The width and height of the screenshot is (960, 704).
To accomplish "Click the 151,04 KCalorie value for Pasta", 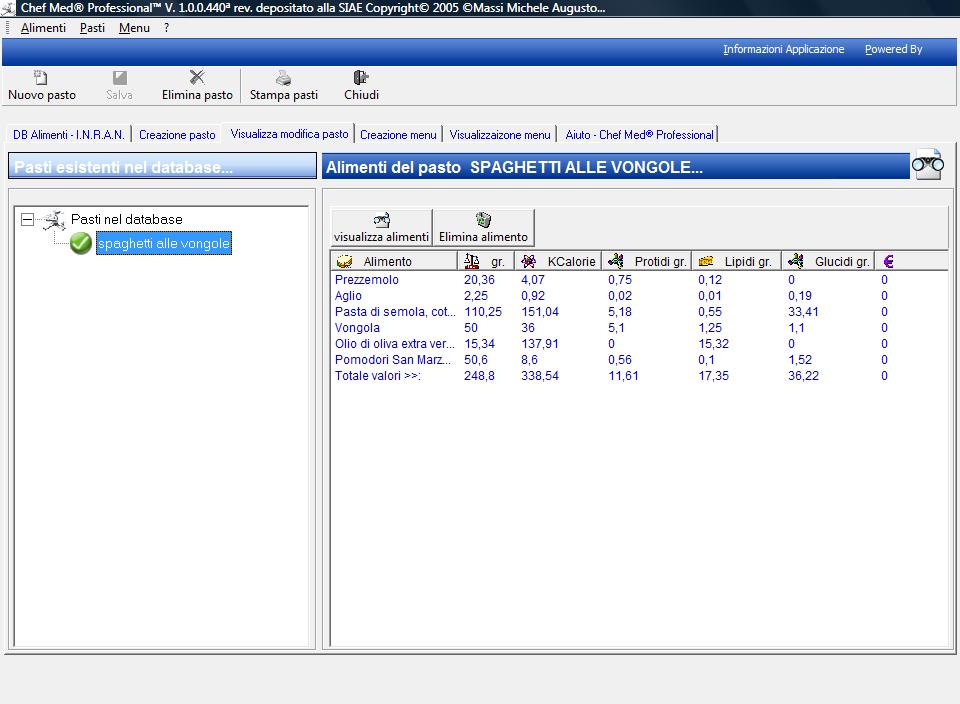I will coord(540,312).
